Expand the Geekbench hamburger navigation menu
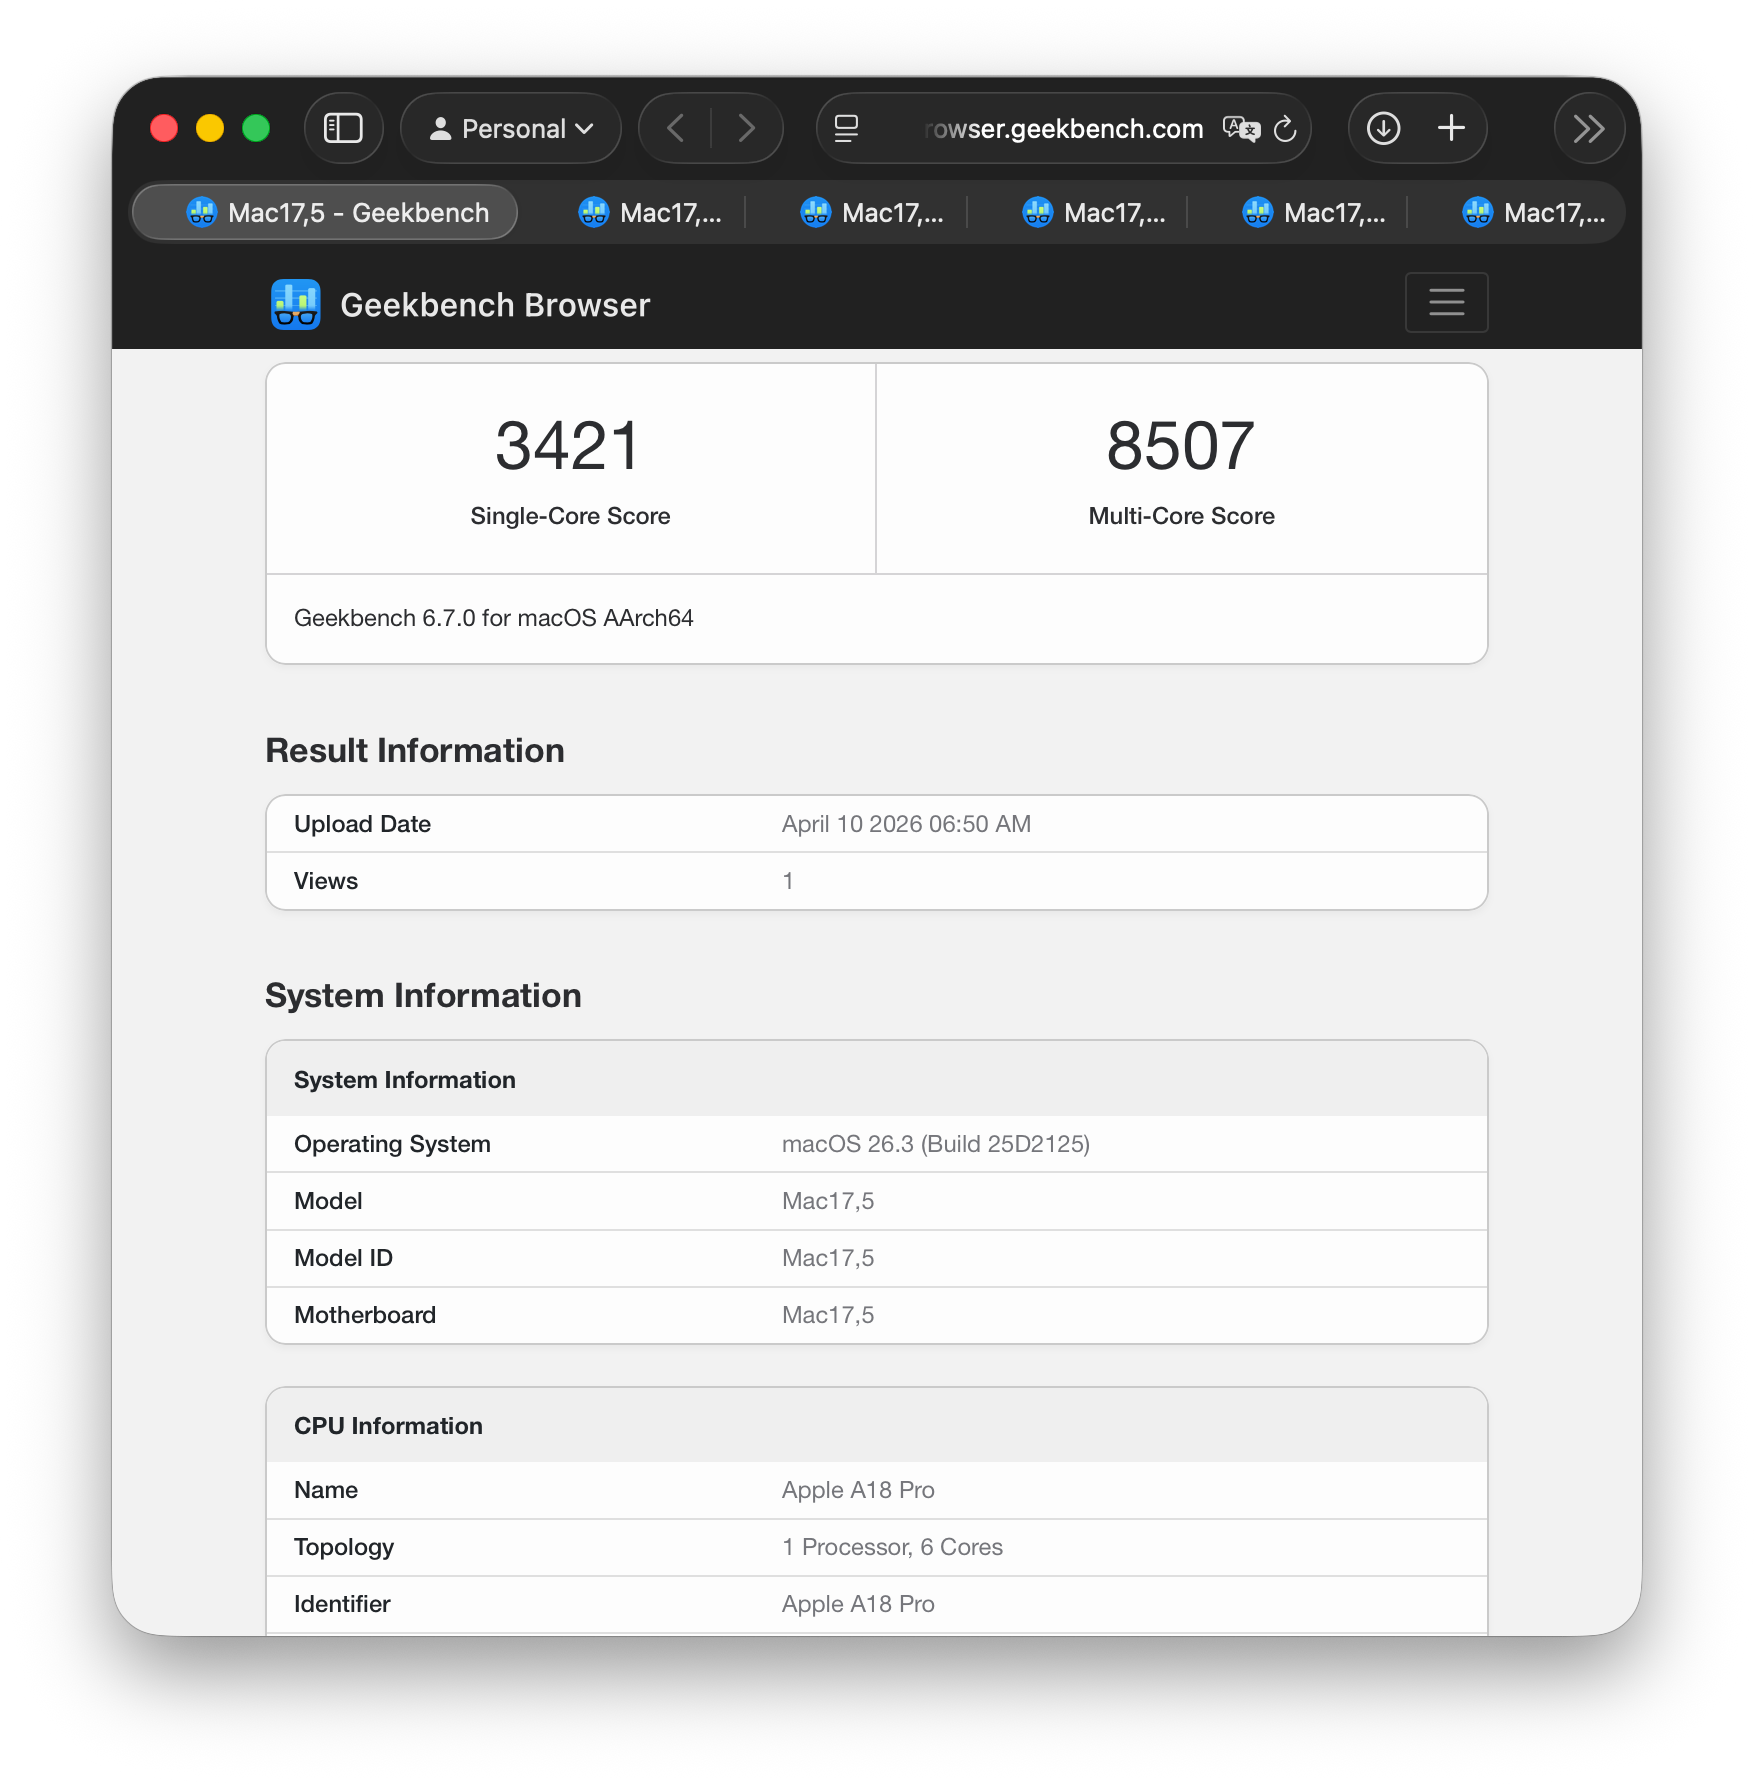The width and height of the screenshot is (1754, 1784). pos(1446,302)
